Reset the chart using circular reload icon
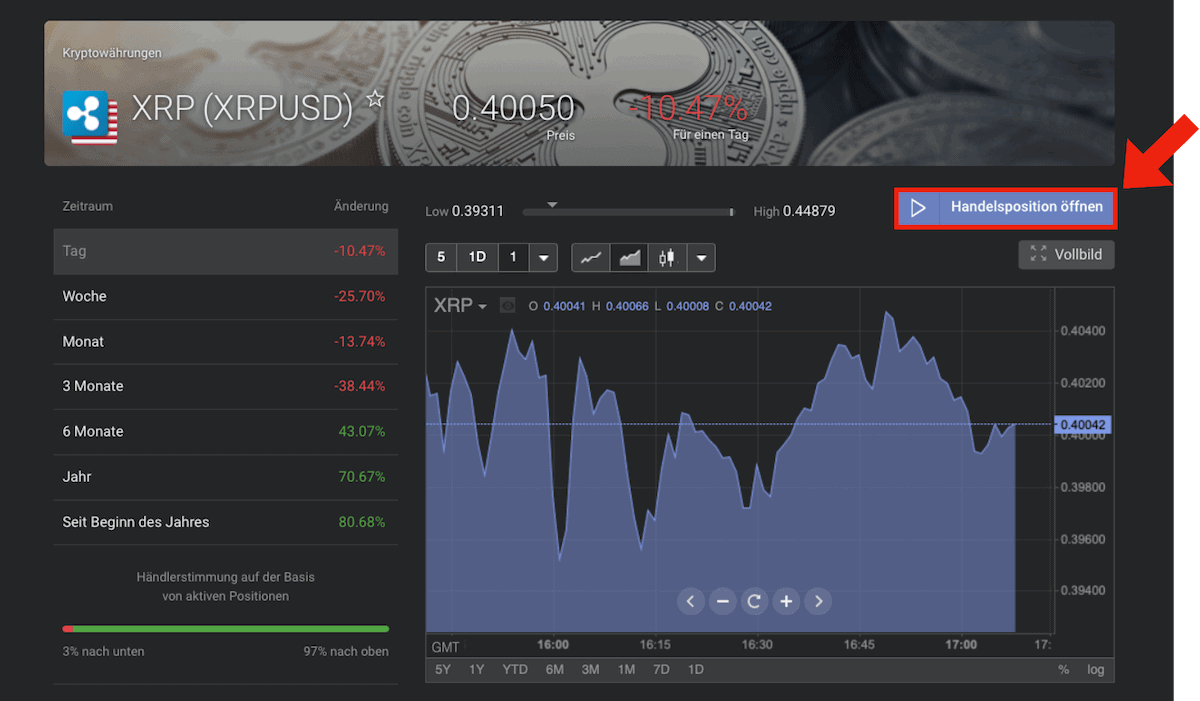1200x701 pixels. click(x=754, y=601)
